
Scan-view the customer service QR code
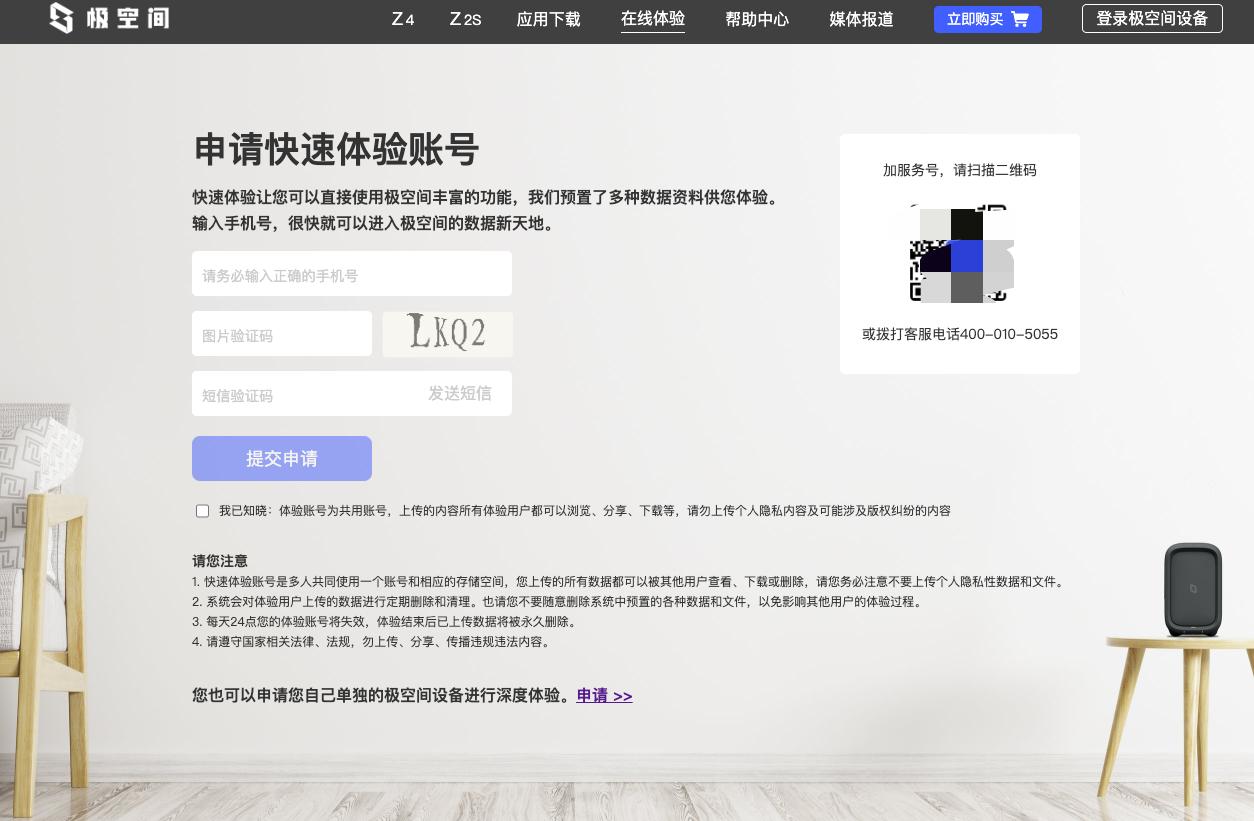(959, 255)
